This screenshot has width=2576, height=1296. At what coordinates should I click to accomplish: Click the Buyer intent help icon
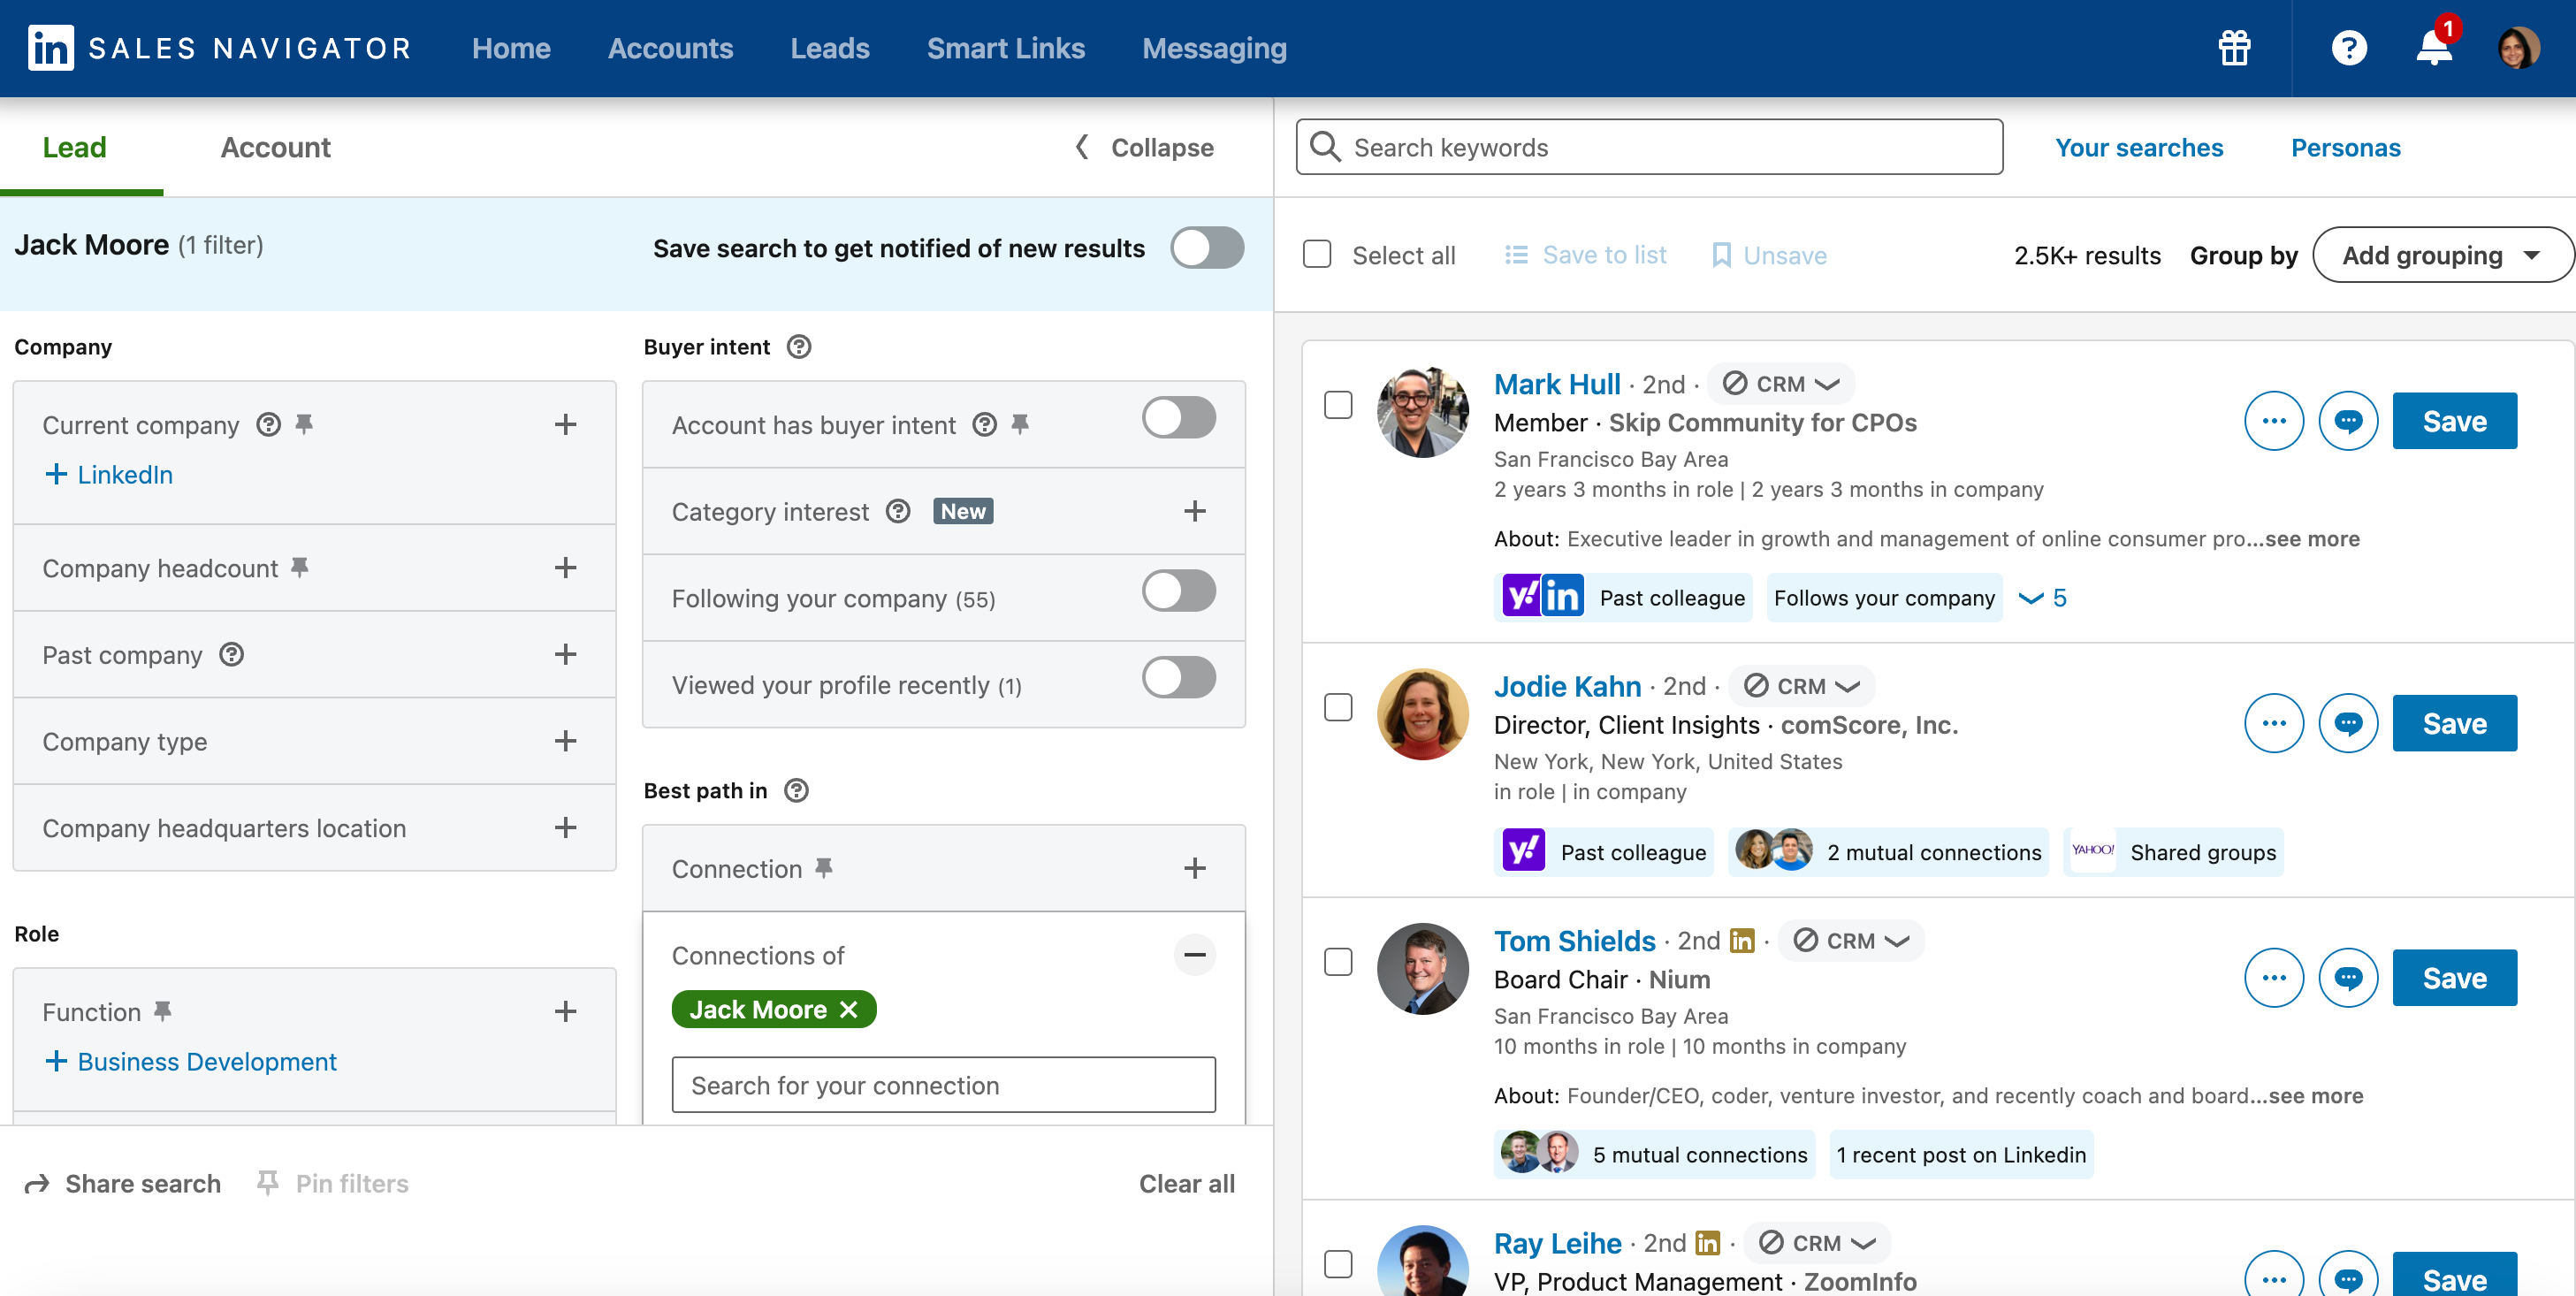[x=799, y=347]
